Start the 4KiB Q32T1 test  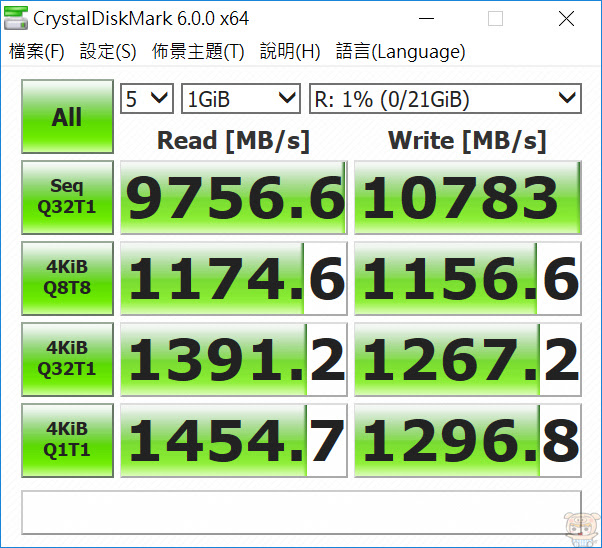point(67,359)
